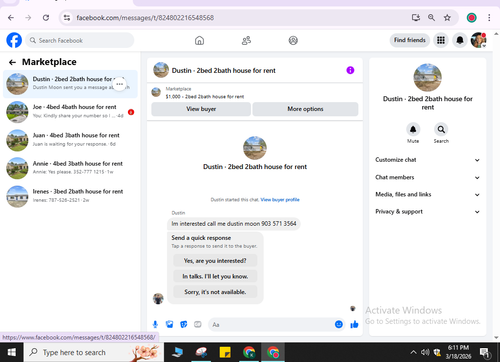Click More options button
500x362 pixels.
click(x=305, y=109)
